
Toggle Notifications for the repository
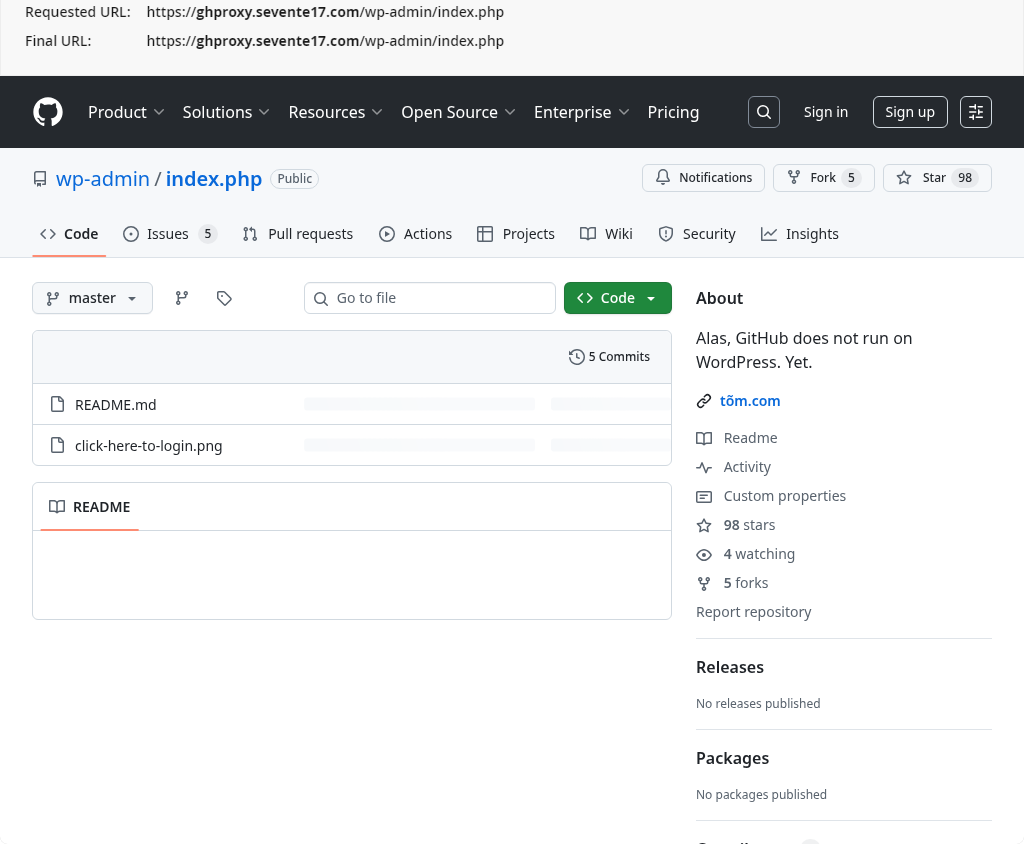click(703, 178)
